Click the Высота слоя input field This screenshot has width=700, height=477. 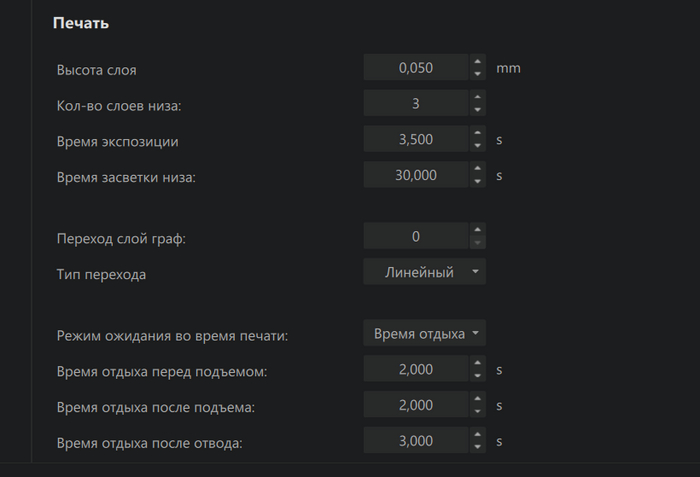415,69
